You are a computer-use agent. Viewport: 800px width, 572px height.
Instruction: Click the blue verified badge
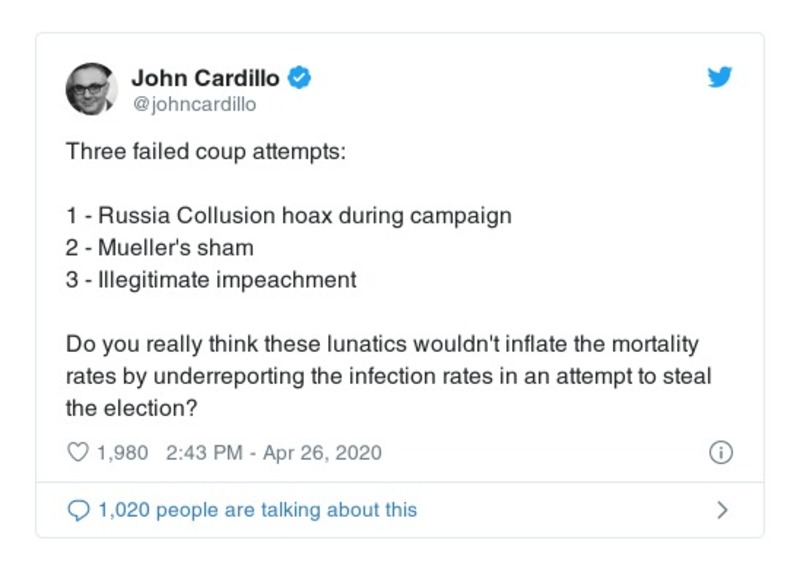[300, 78]
